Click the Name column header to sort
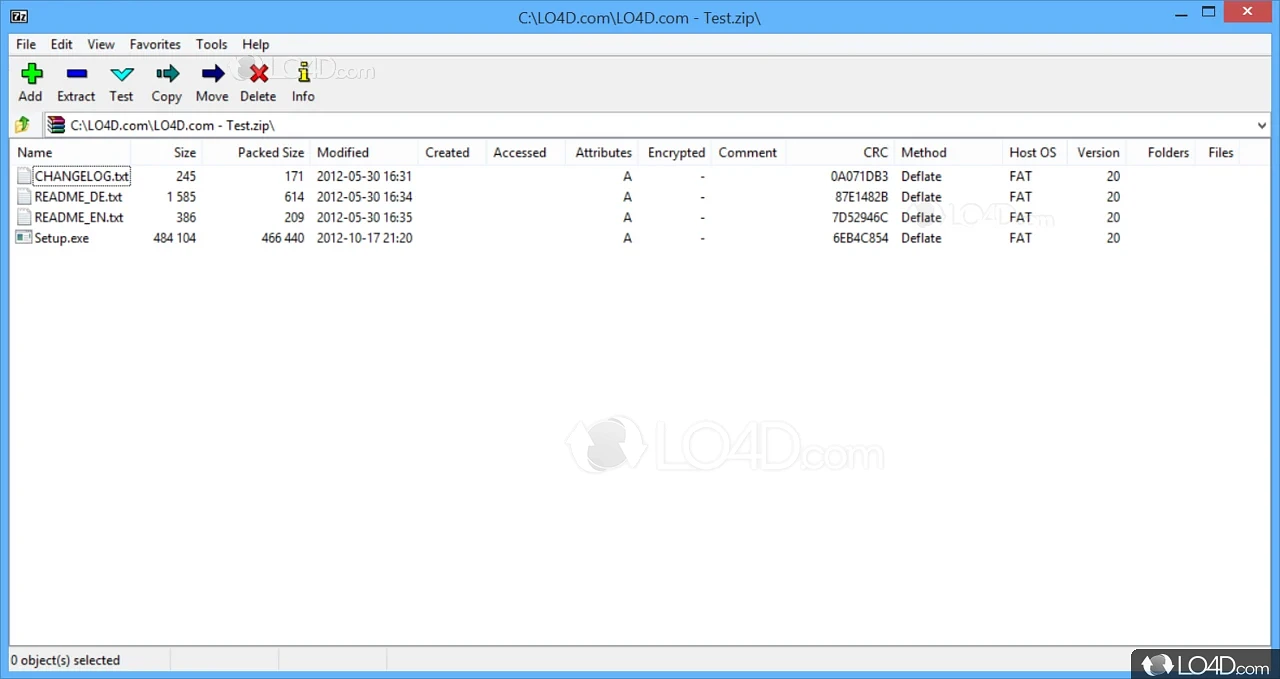The image size is (1280, 679). (x=34, y=152)
